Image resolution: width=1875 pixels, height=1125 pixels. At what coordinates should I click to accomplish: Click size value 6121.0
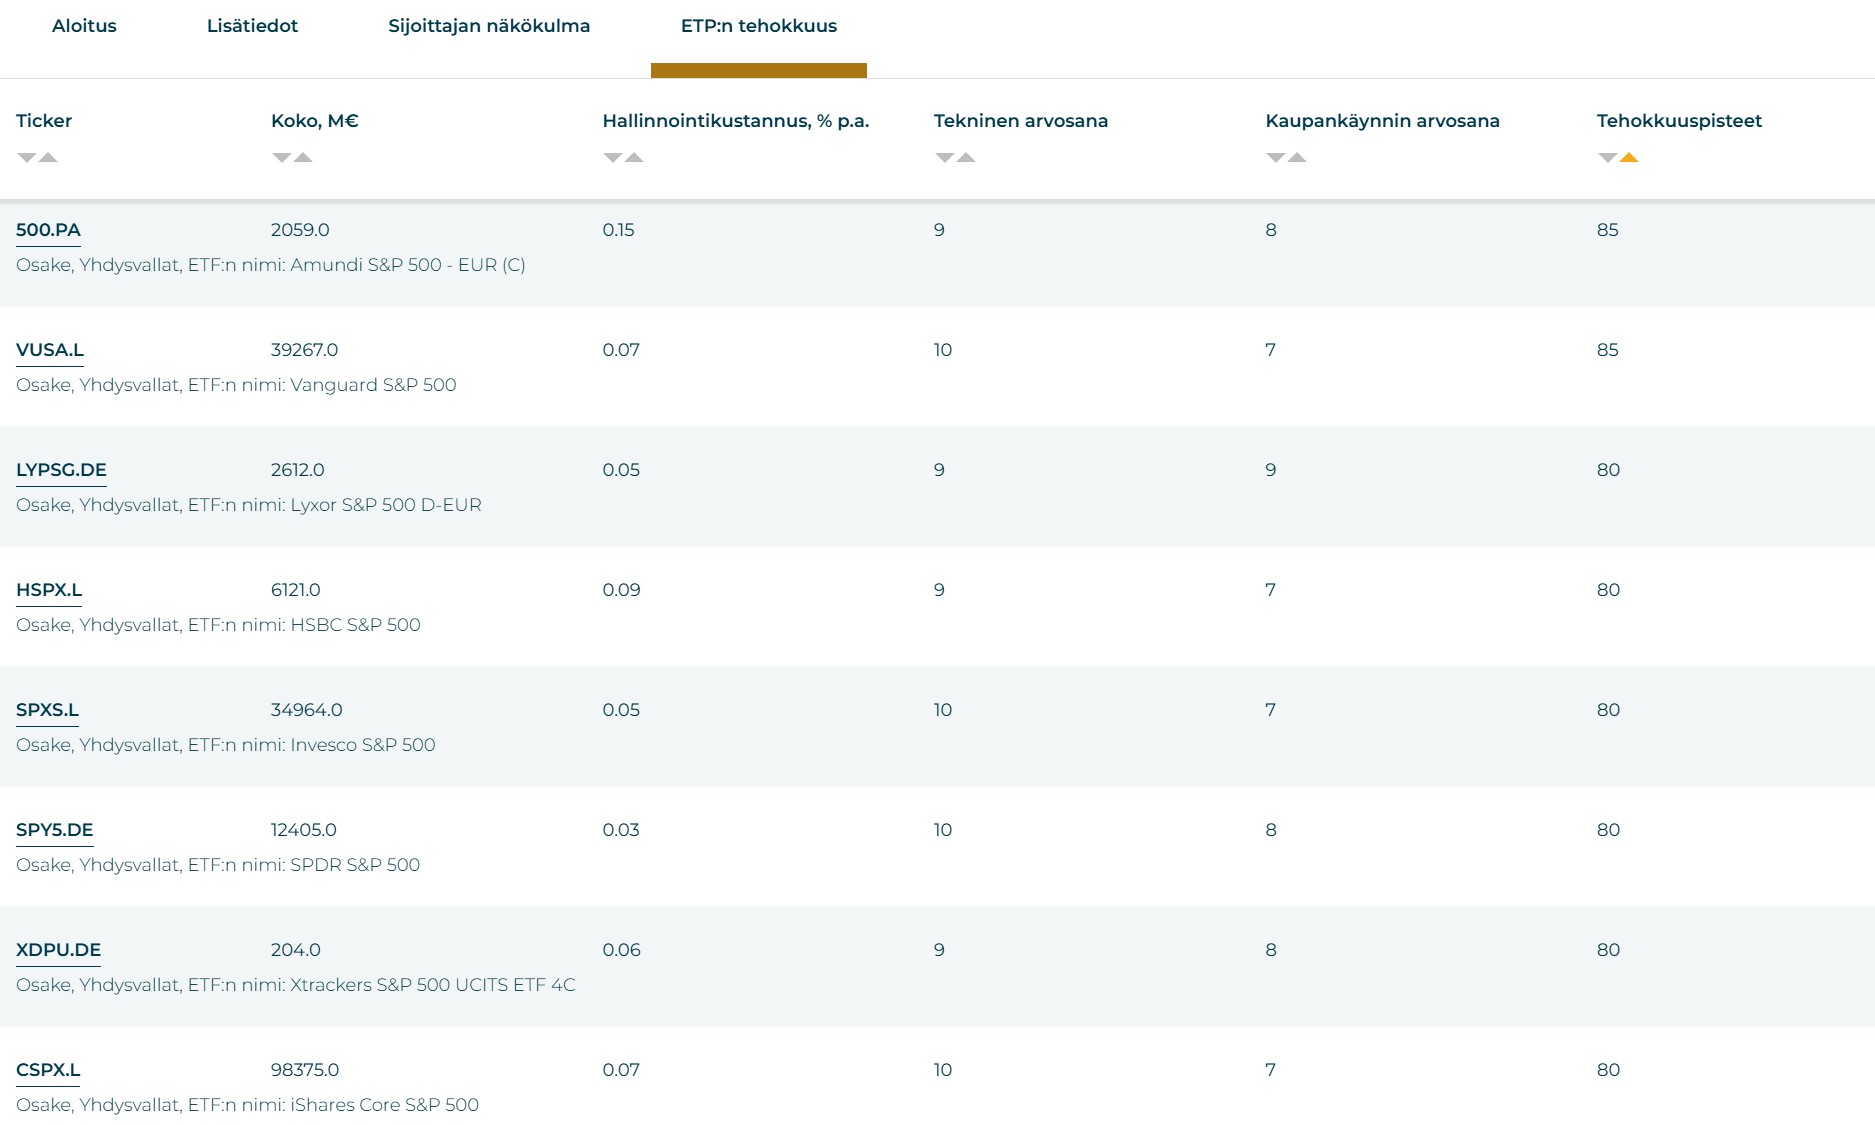click(x=296, y=590)
